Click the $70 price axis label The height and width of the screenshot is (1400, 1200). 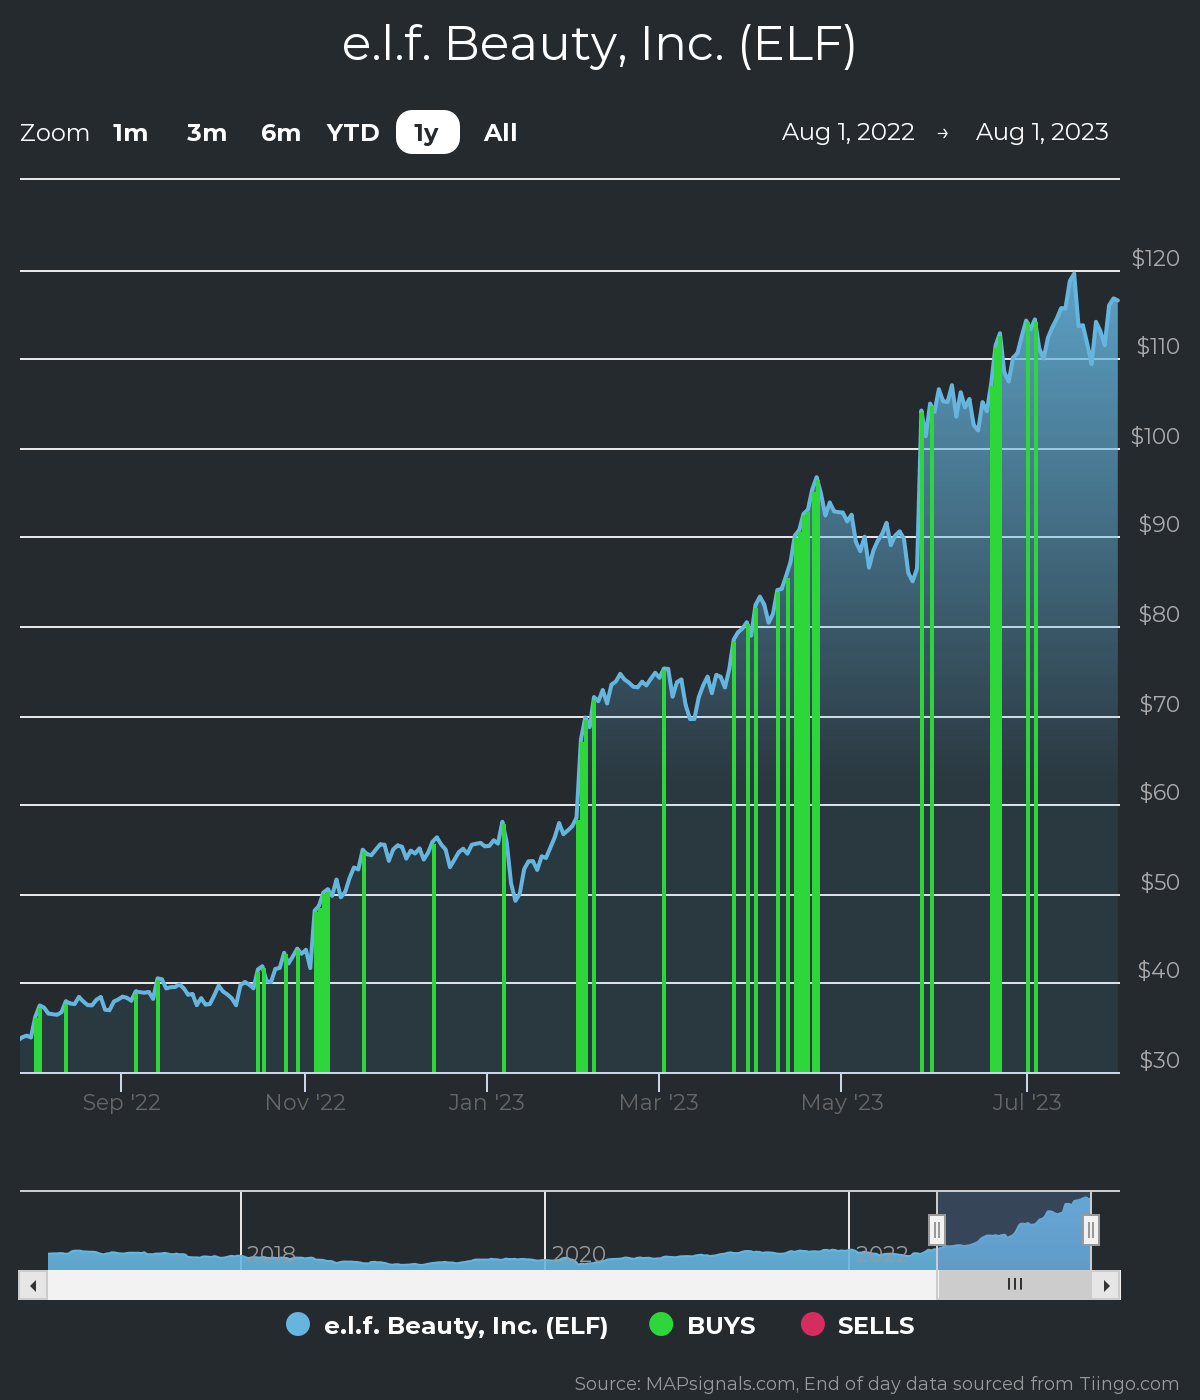coord(1160,705)
